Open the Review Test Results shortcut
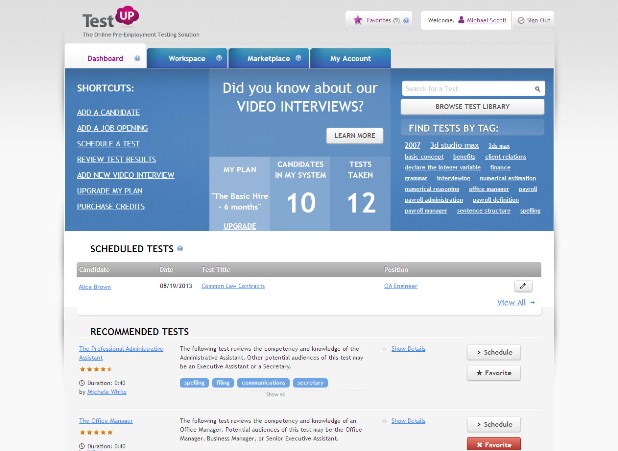Image resolution: width=618 pixels, height=451 pixels. click(116, 159)
